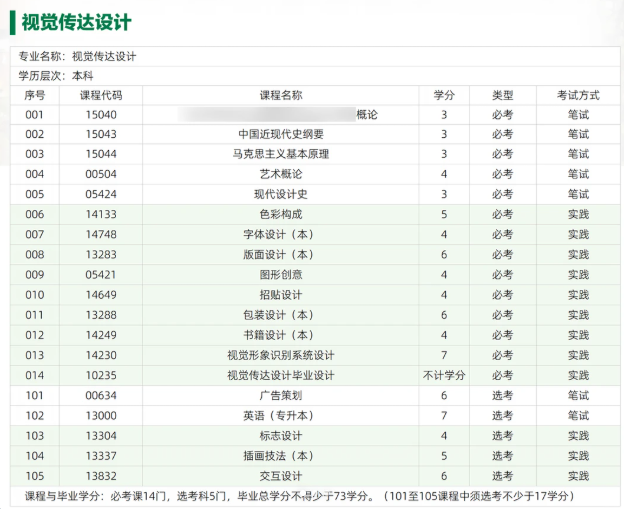
Task: Select course code 14649
Action: point(101,295)
